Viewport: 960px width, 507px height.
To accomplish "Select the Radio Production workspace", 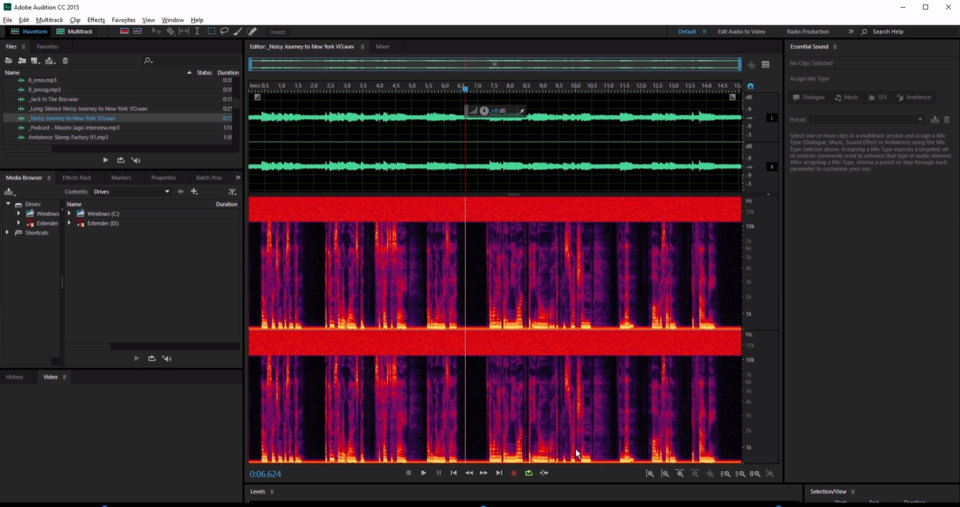I will 807,31.
